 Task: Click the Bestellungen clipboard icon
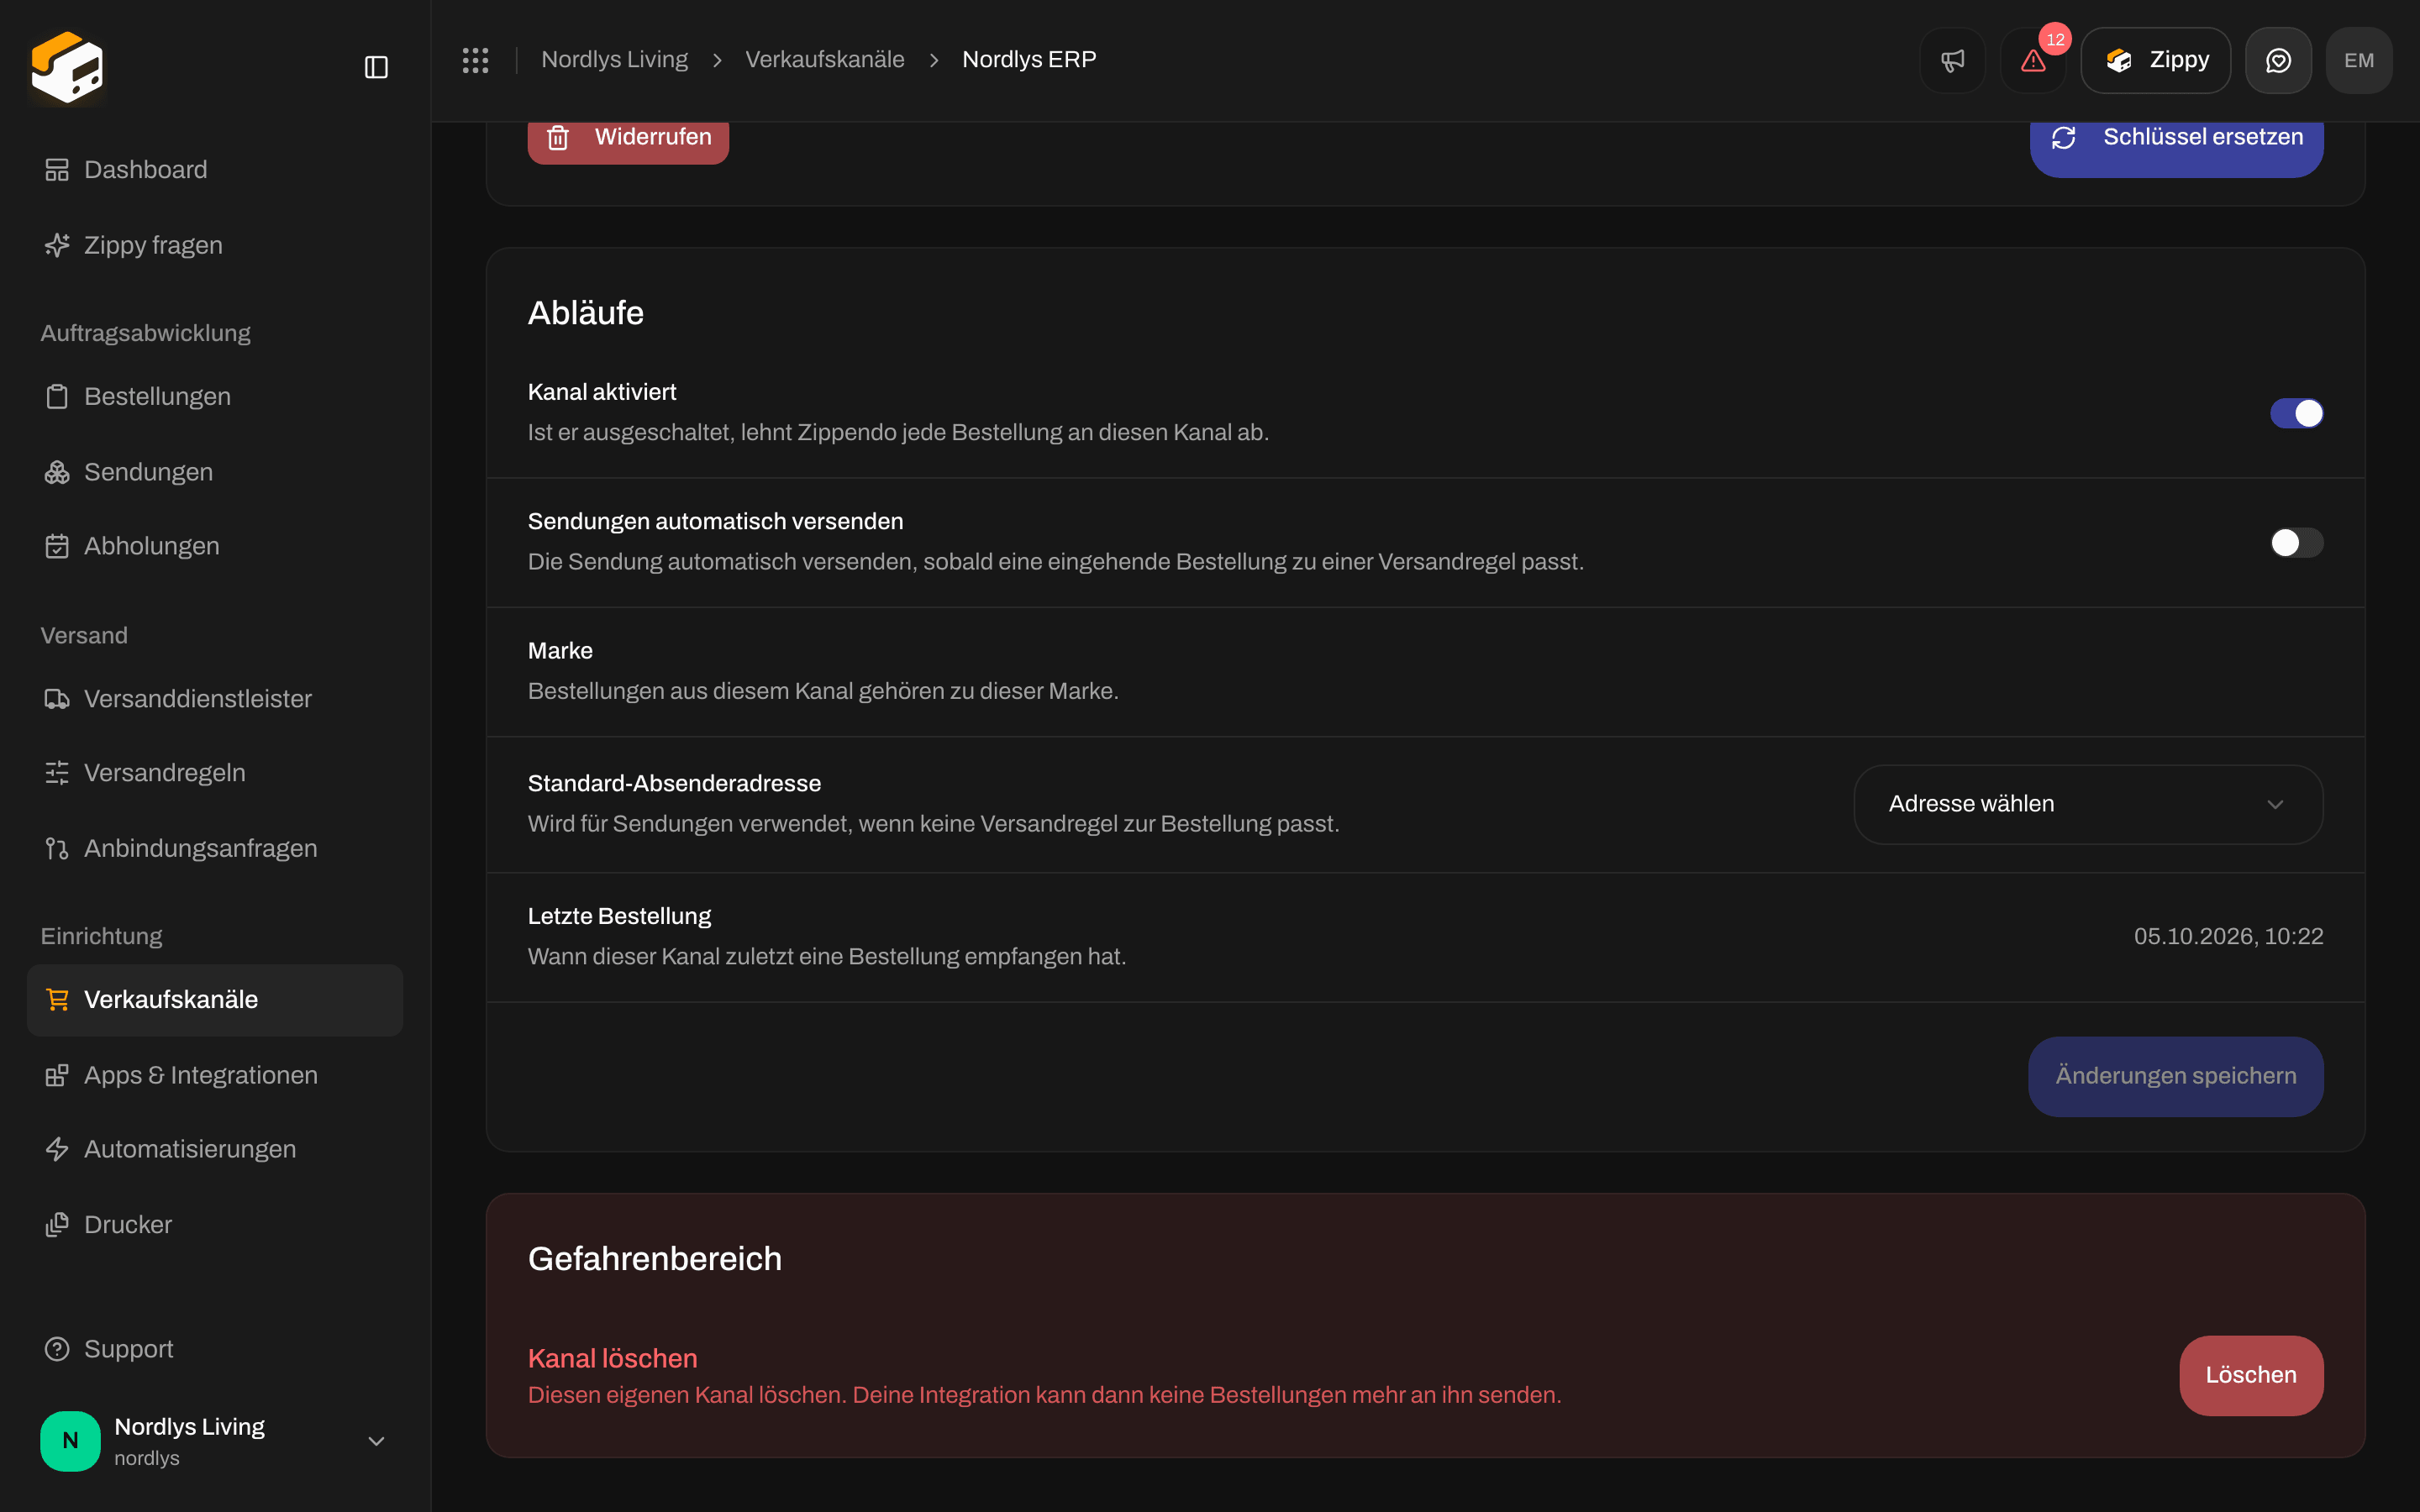coord(57,397)
